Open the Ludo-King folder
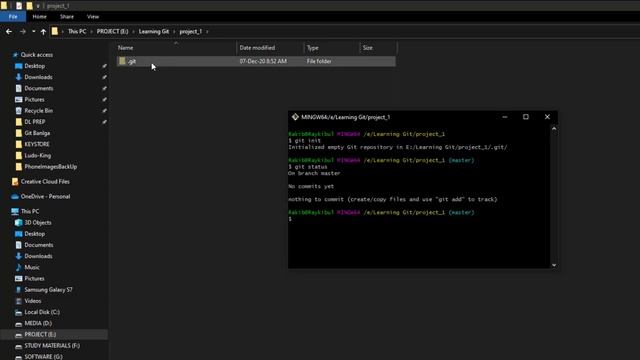 click(x=38, y=156)
